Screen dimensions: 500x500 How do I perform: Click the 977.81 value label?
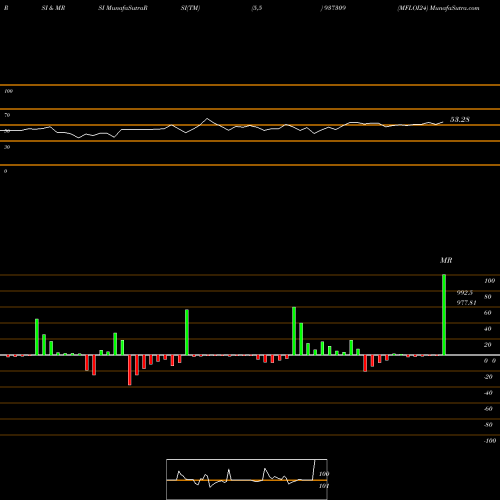point(466,303)
